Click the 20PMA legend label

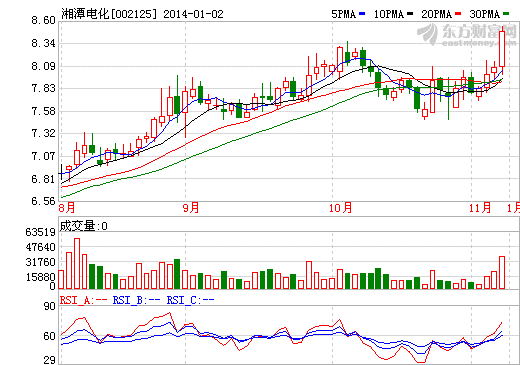point(437,14)
